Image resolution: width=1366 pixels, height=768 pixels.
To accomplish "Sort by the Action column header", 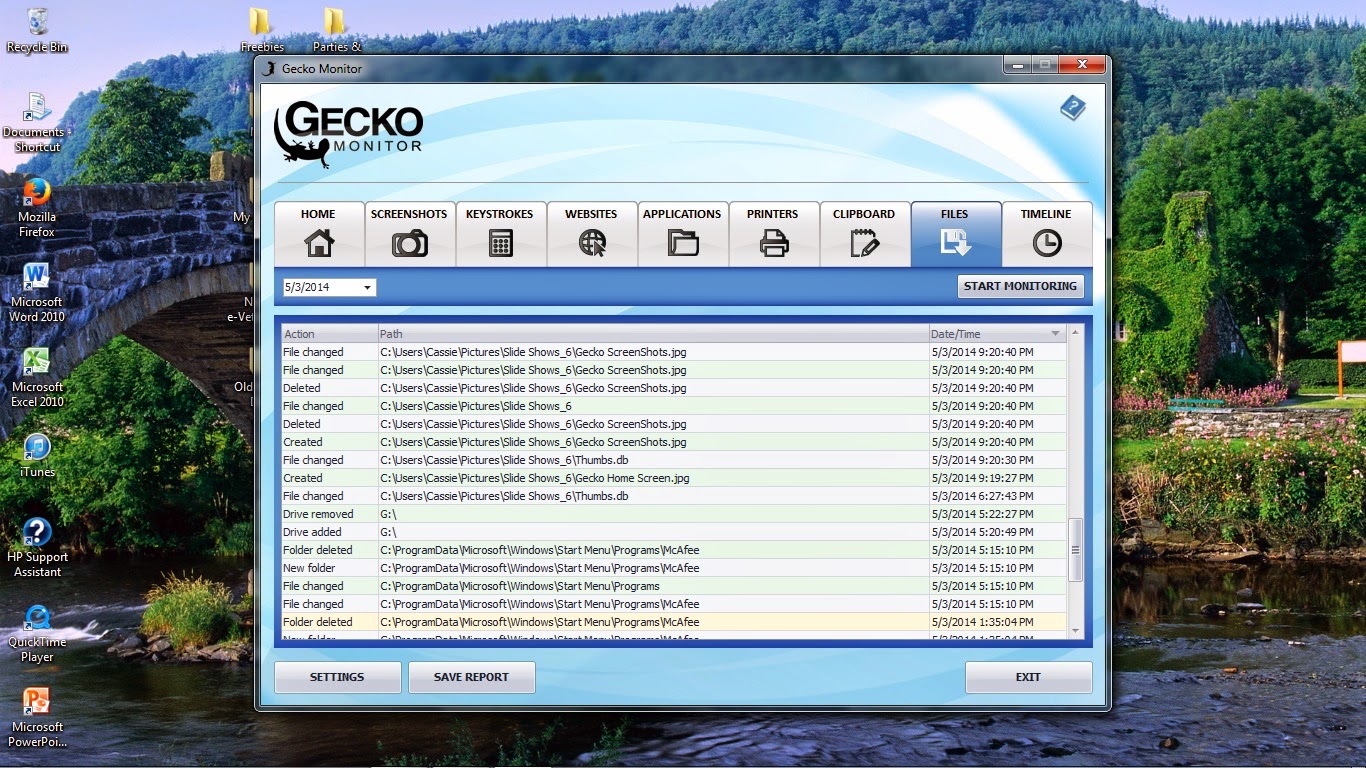I will [329, 334].
